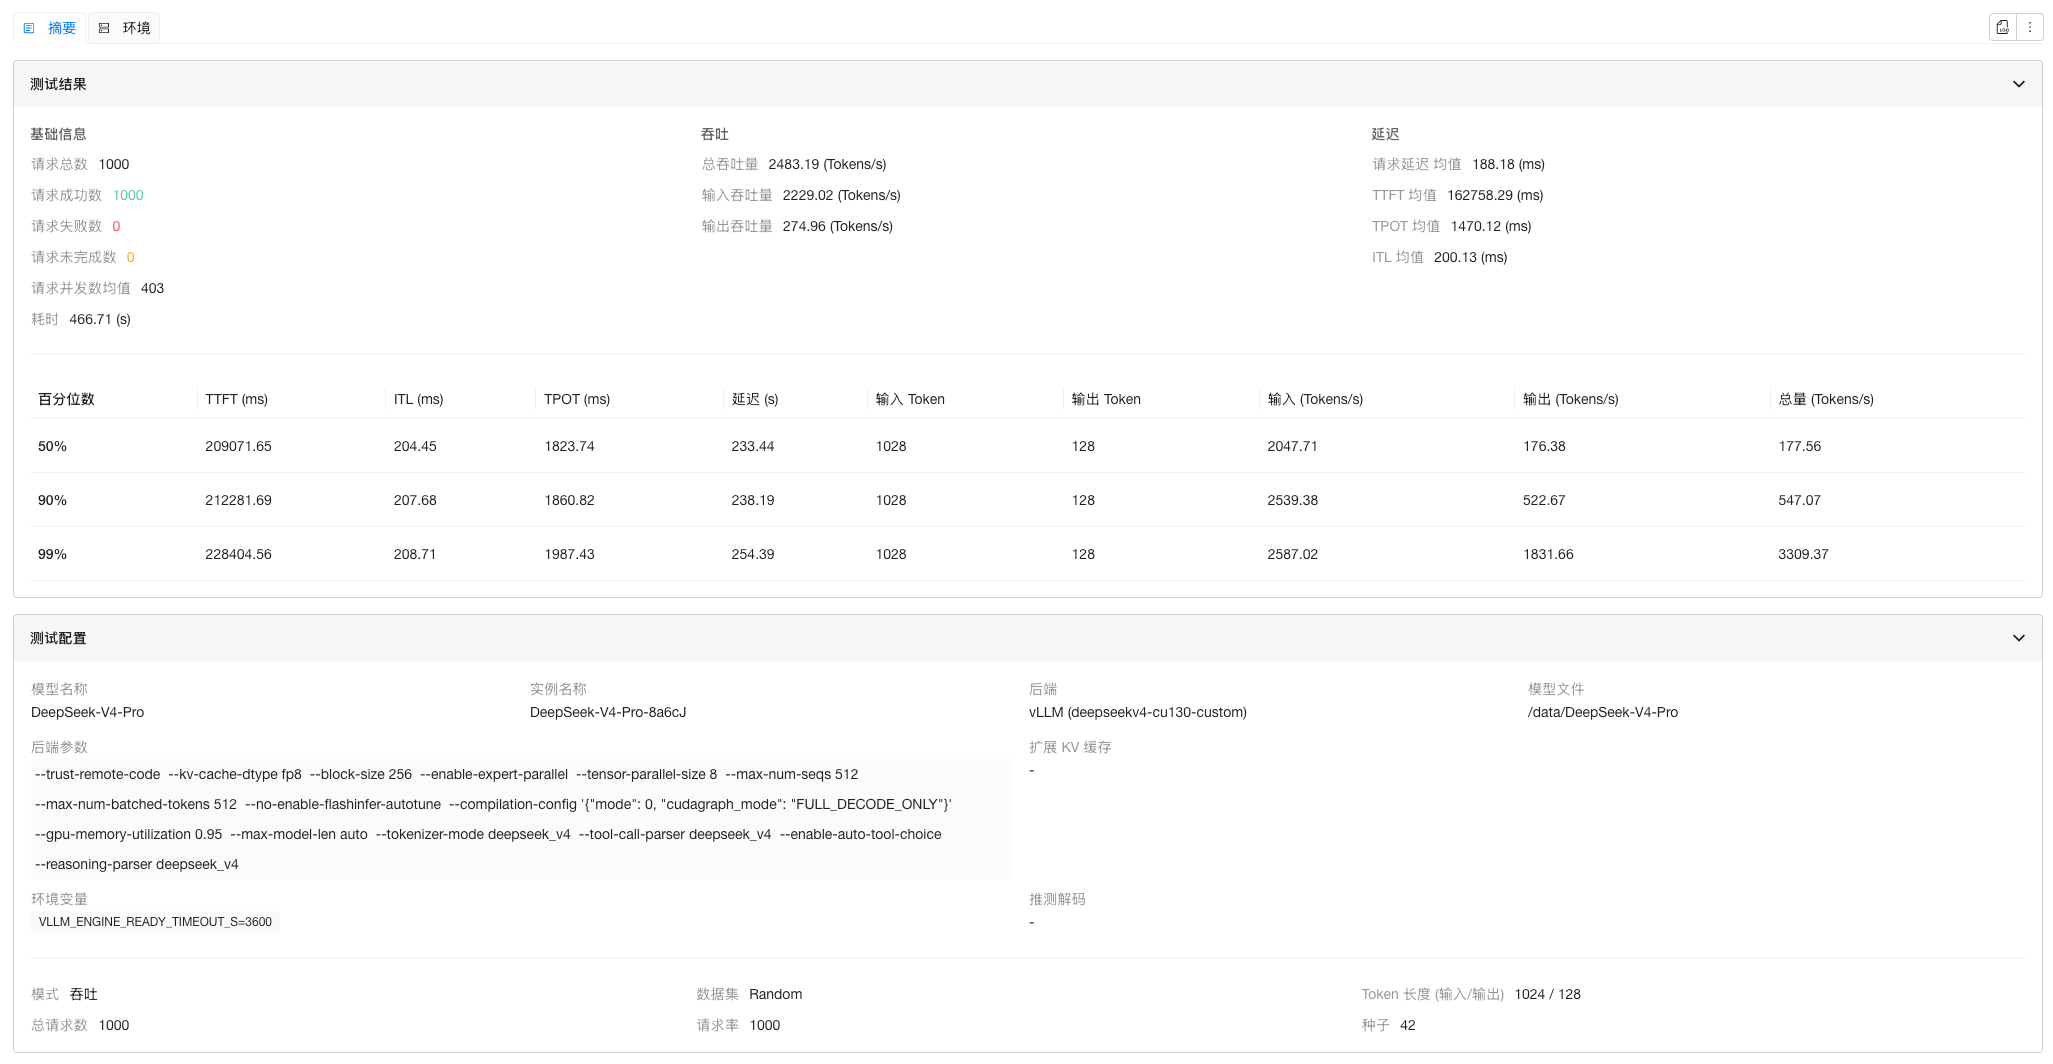Viewport: 2053px width, 1064px height.
Task: Collapse the 测试结果 panel using its chevron
Action: click(2018, 84)
